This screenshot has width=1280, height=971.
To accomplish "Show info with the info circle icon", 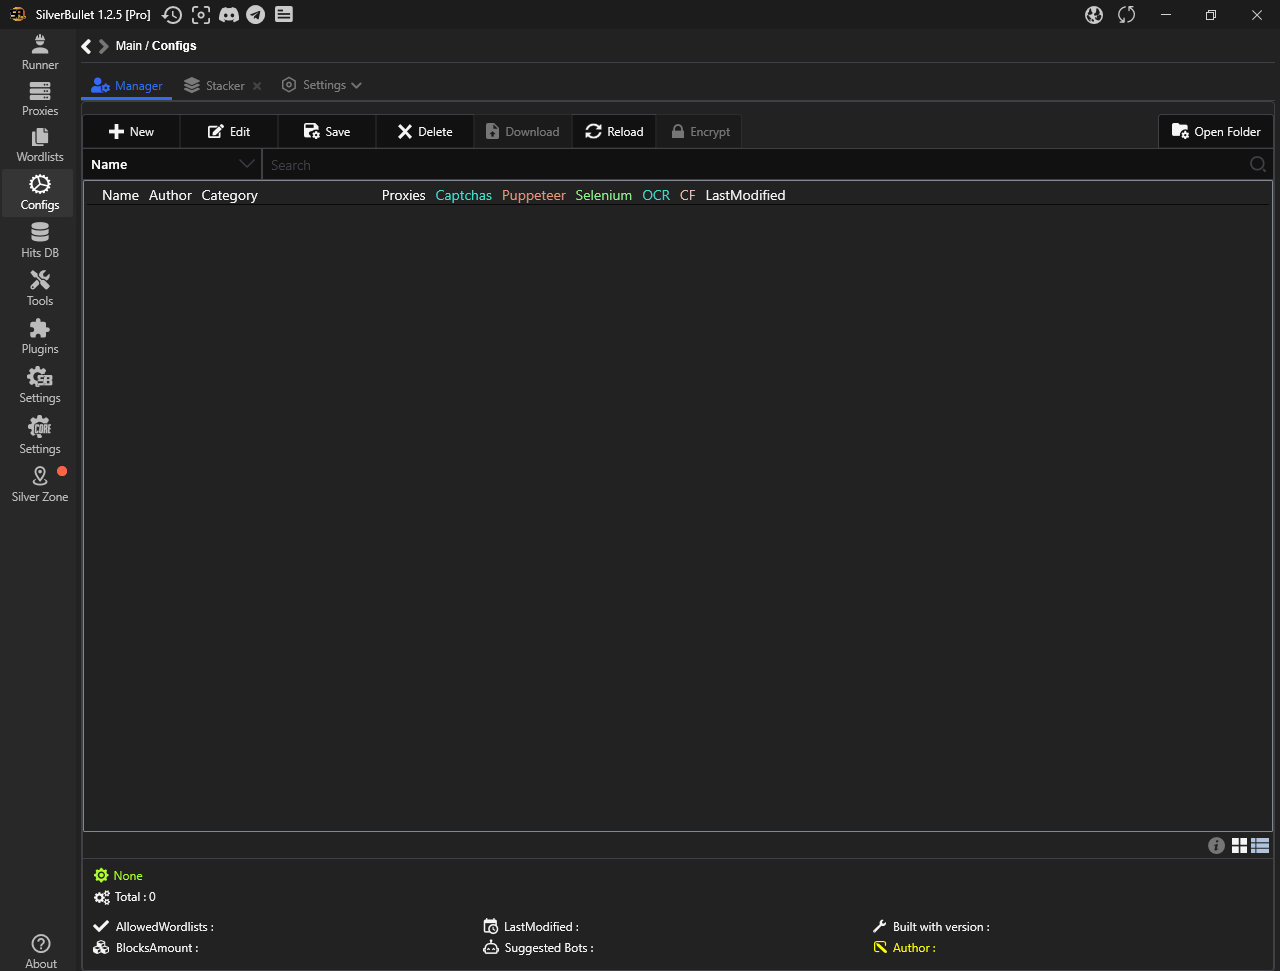I will (1216, 846).
